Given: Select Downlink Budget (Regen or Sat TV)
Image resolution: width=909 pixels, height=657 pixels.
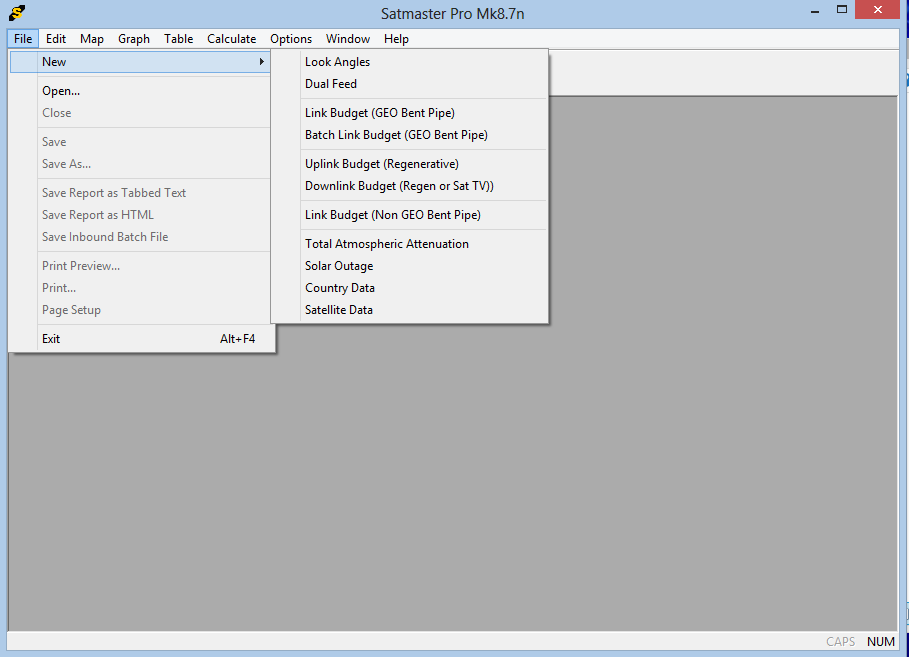Looking at the screenshot, I should point(409,186).
